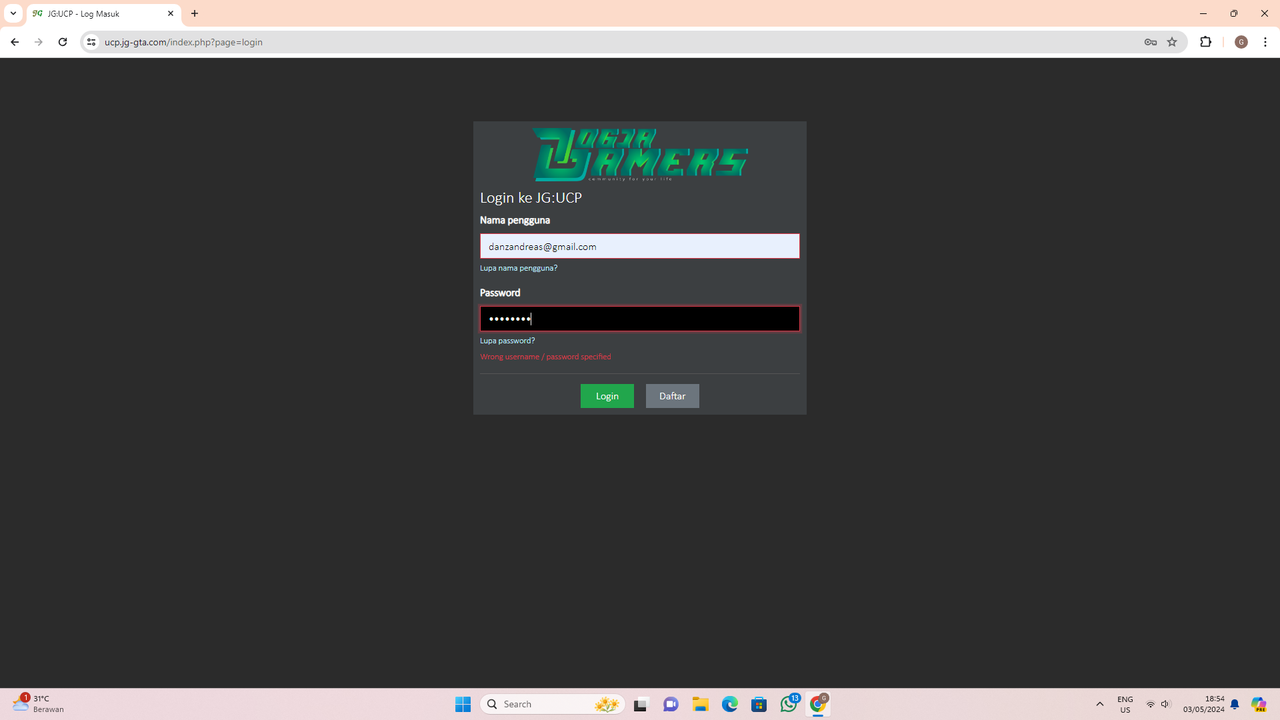Open File Explorer from taskbar

(700, 704)
